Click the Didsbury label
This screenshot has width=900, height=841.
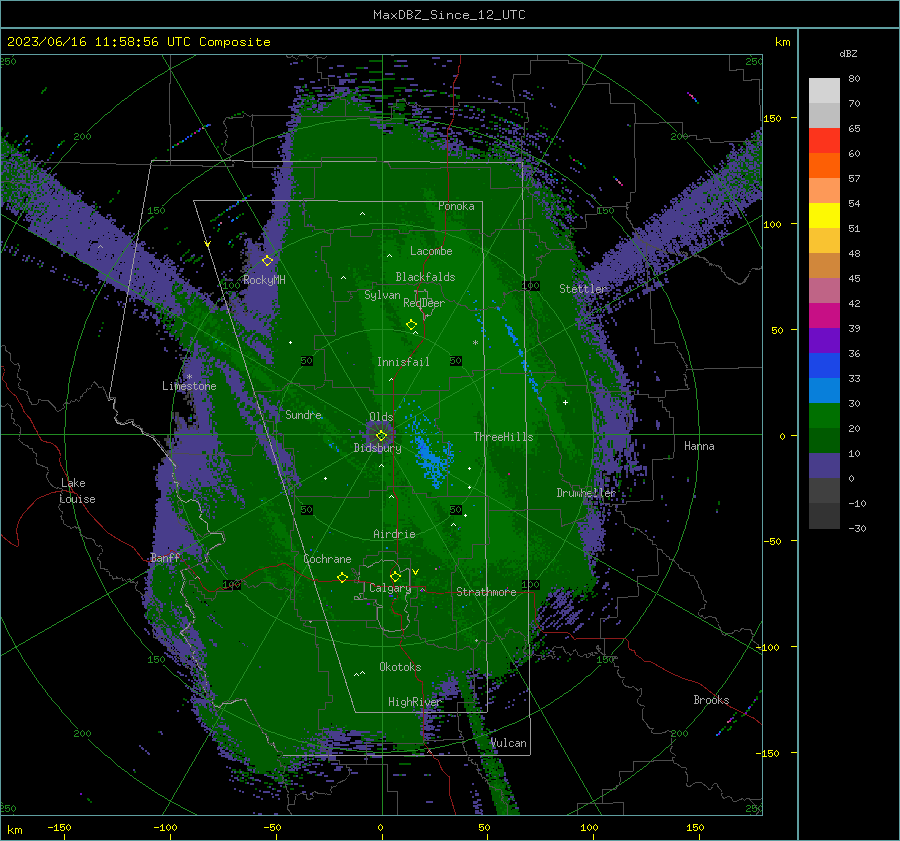[377, 448]
